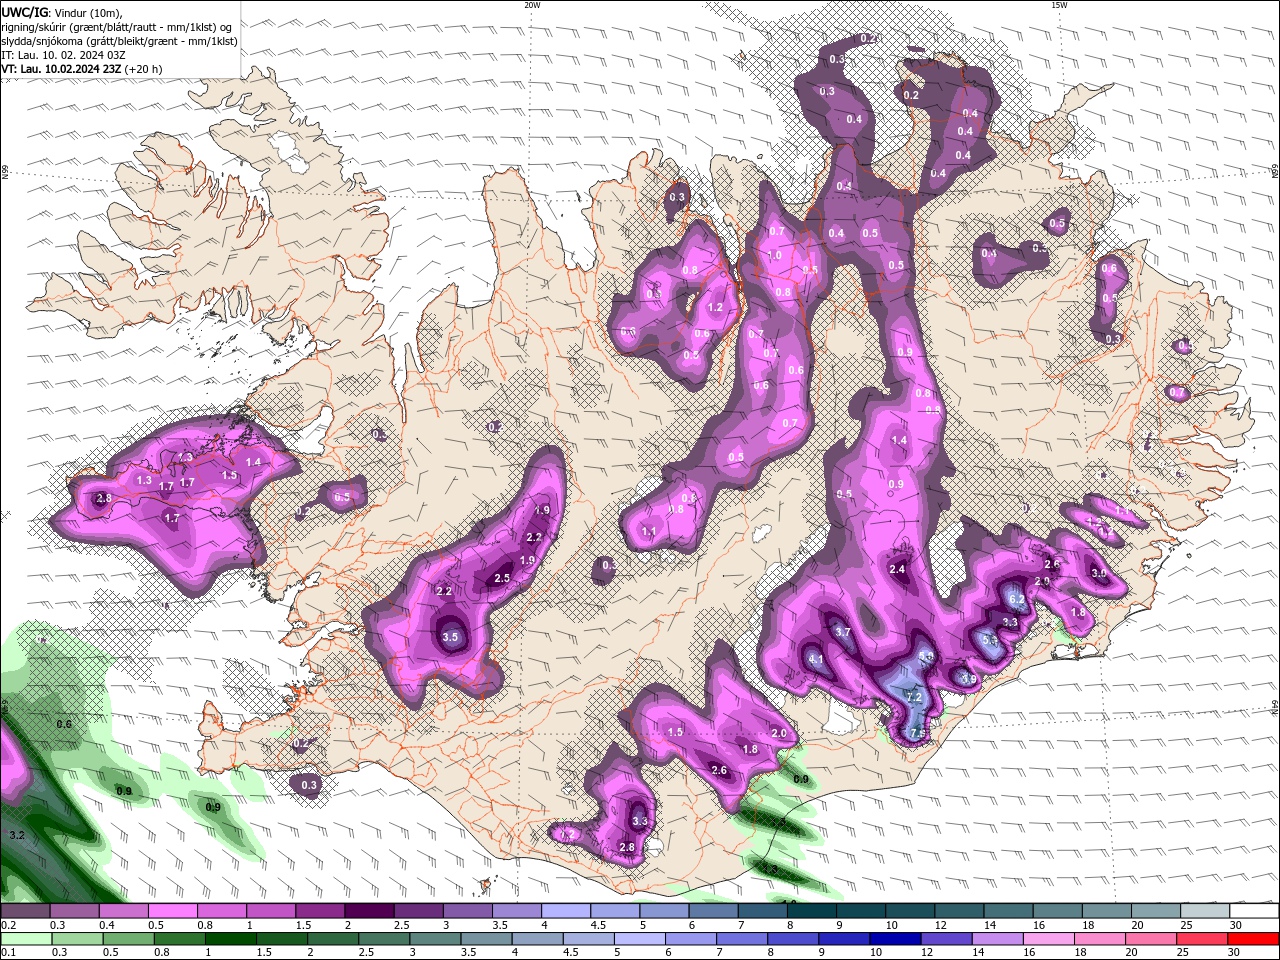Click the darkest purple 2 snow-scale swatch
This screenshot has height=960, width=1280.
(x=369, y=911)
